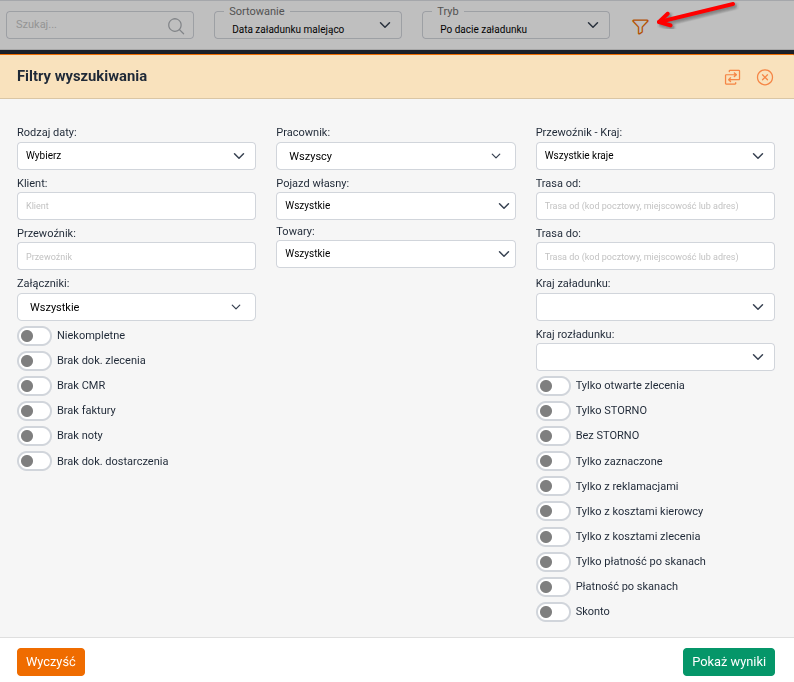Open the Załączniki dropdown
794x682 pixels.
tap(136, 307)
